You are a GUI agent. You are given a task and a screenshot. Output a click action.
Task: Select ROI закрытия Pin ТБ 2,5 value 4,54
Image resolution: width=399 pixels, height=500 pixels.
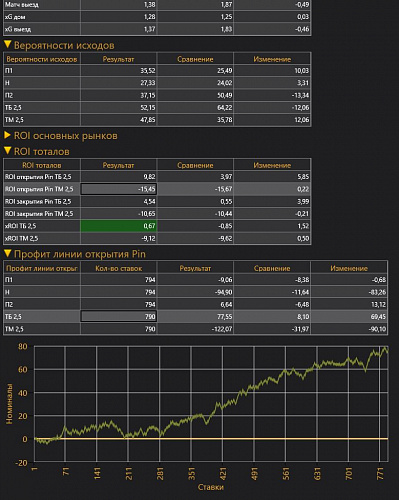[x=118, y=201]
